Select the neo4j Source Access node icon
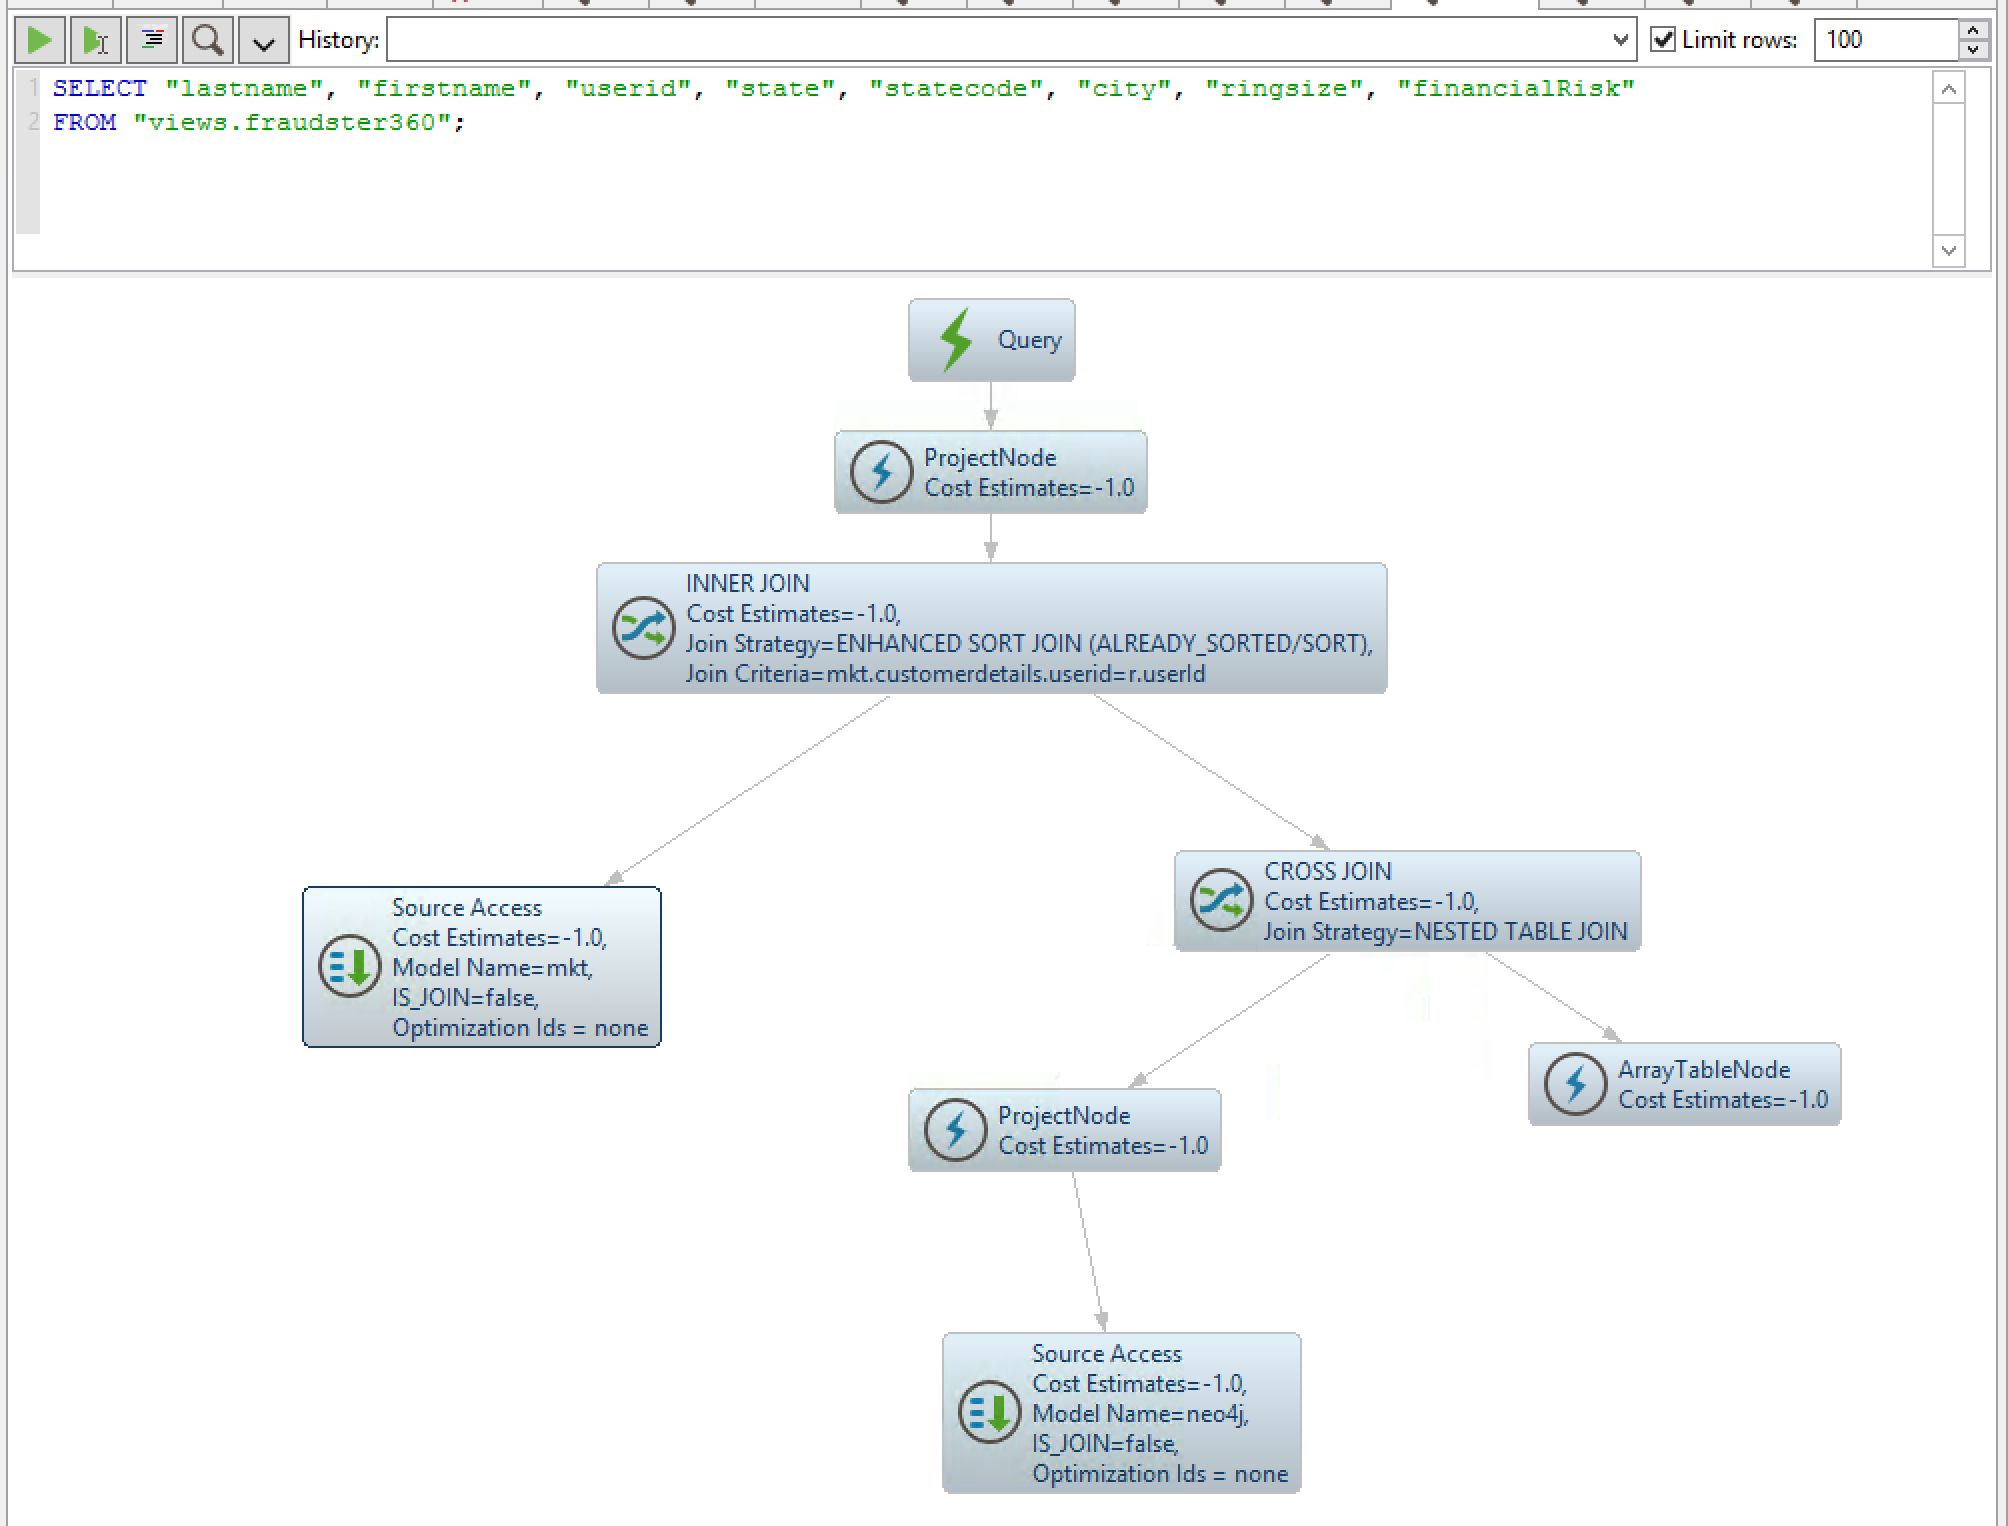The height and width of the screenshot is (1526, 2008). tap(989, 1413)
